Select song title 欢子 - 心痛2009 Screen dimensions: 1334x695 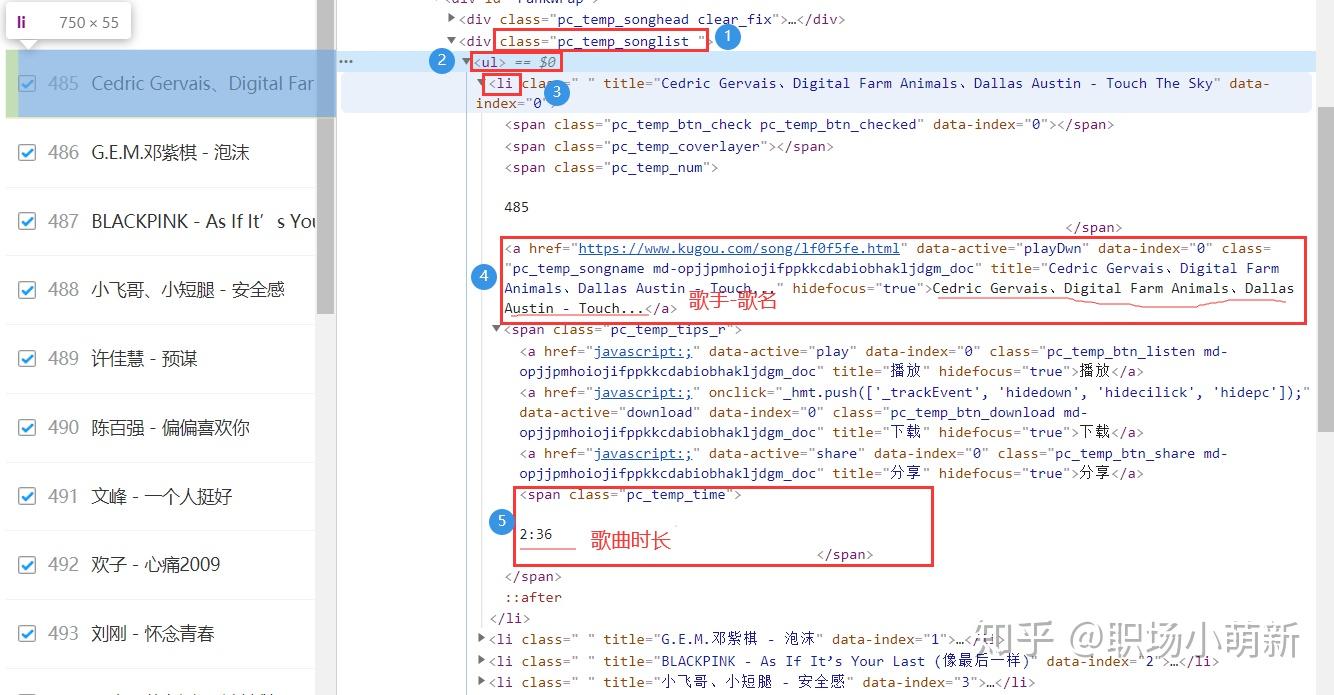coord(155,565)
